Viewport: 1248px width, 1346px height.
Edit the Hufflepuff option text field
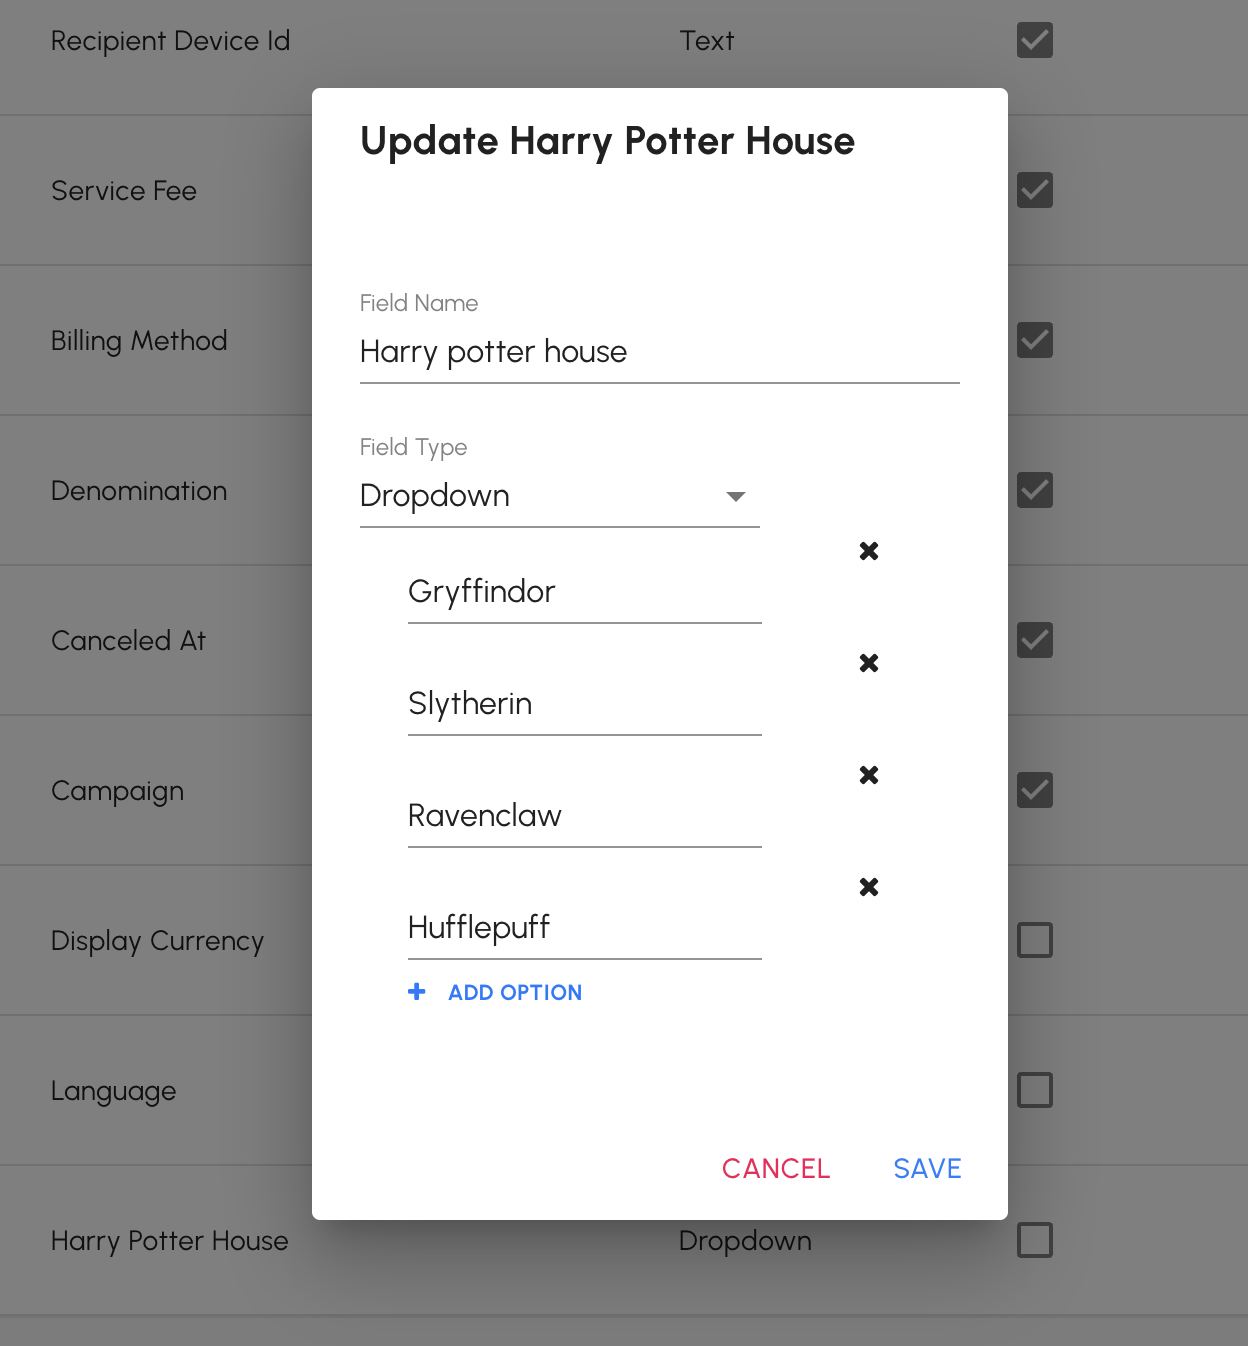[585, 928]
